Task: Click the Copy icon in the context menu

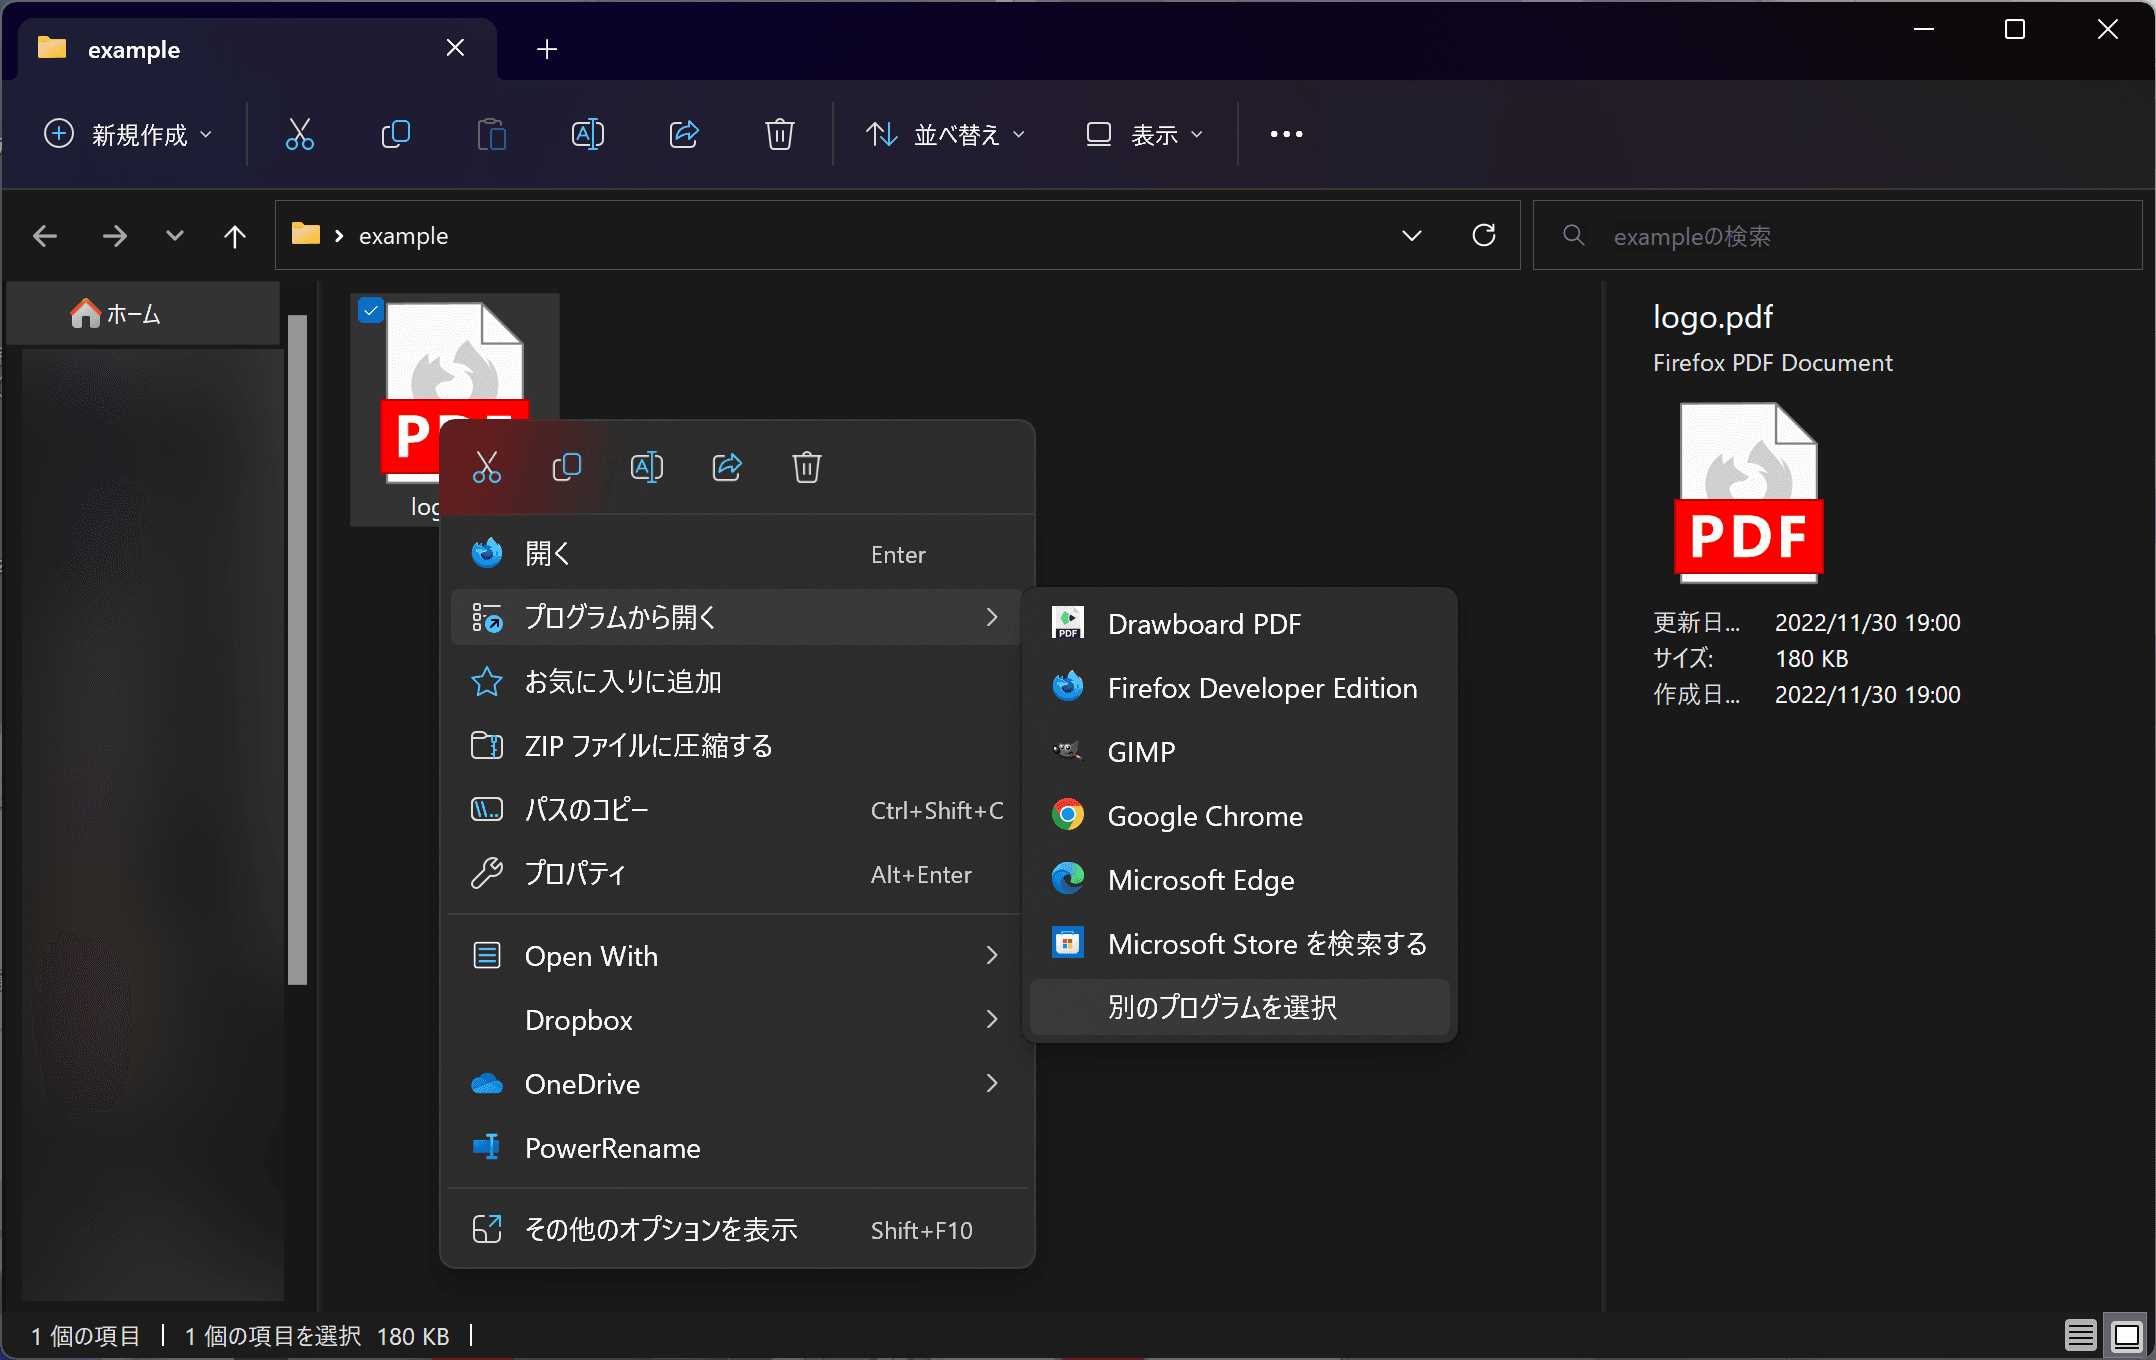Action: [567, 467]
